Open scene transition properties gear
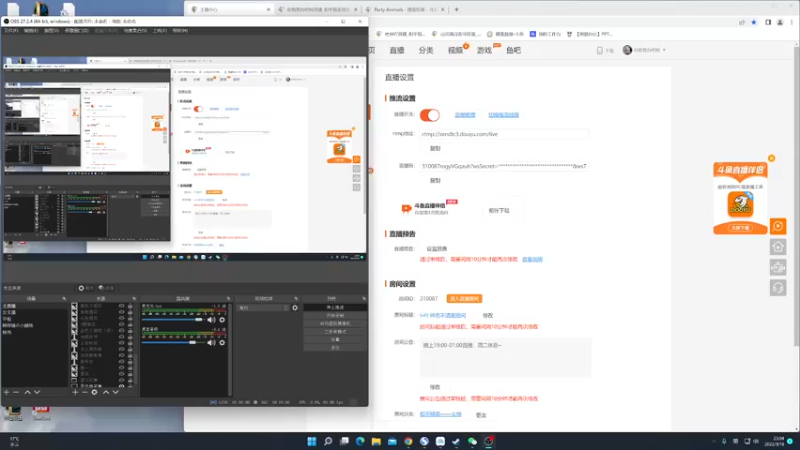800x450 pixels. pyautogui.click(x=295, y=308)
